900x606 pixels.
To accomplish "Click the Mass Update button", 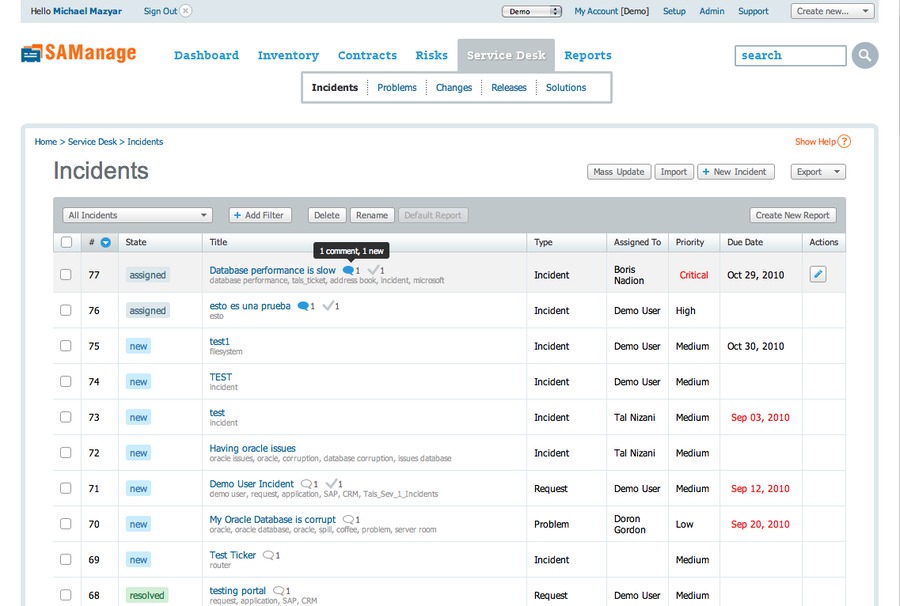I will click(x=619, y=172).
